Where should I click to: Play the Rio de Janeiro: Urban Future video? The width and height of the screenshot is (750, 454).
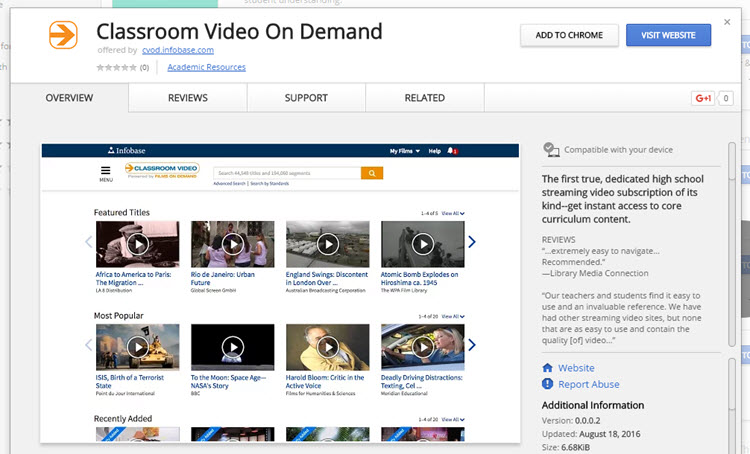[233, 244]
